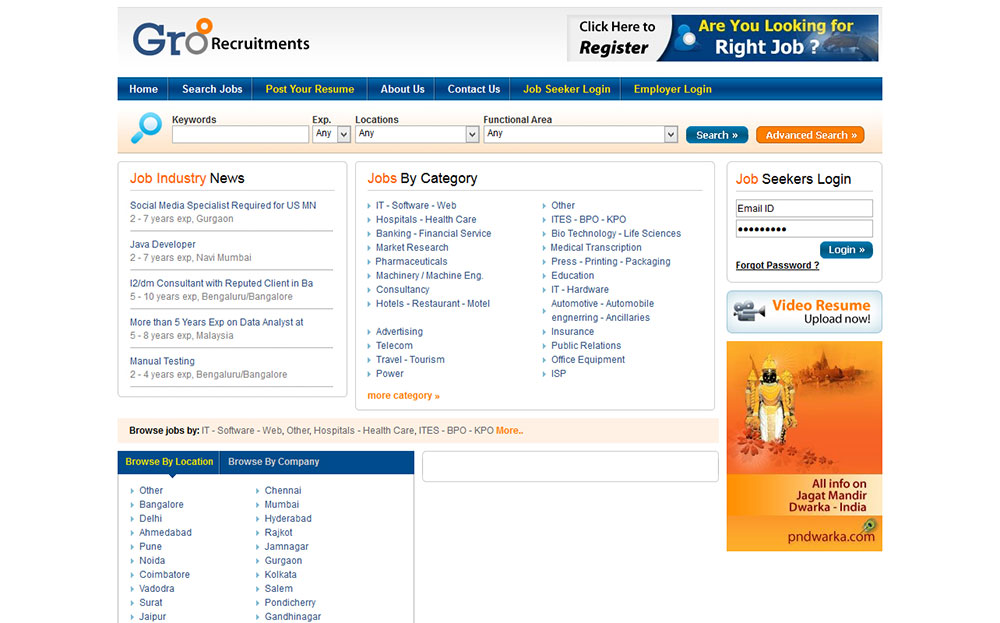The width and height of the screenshot is (1000, 623).
Task: Click the Forgot Password link
Action: tap(777, 266)
